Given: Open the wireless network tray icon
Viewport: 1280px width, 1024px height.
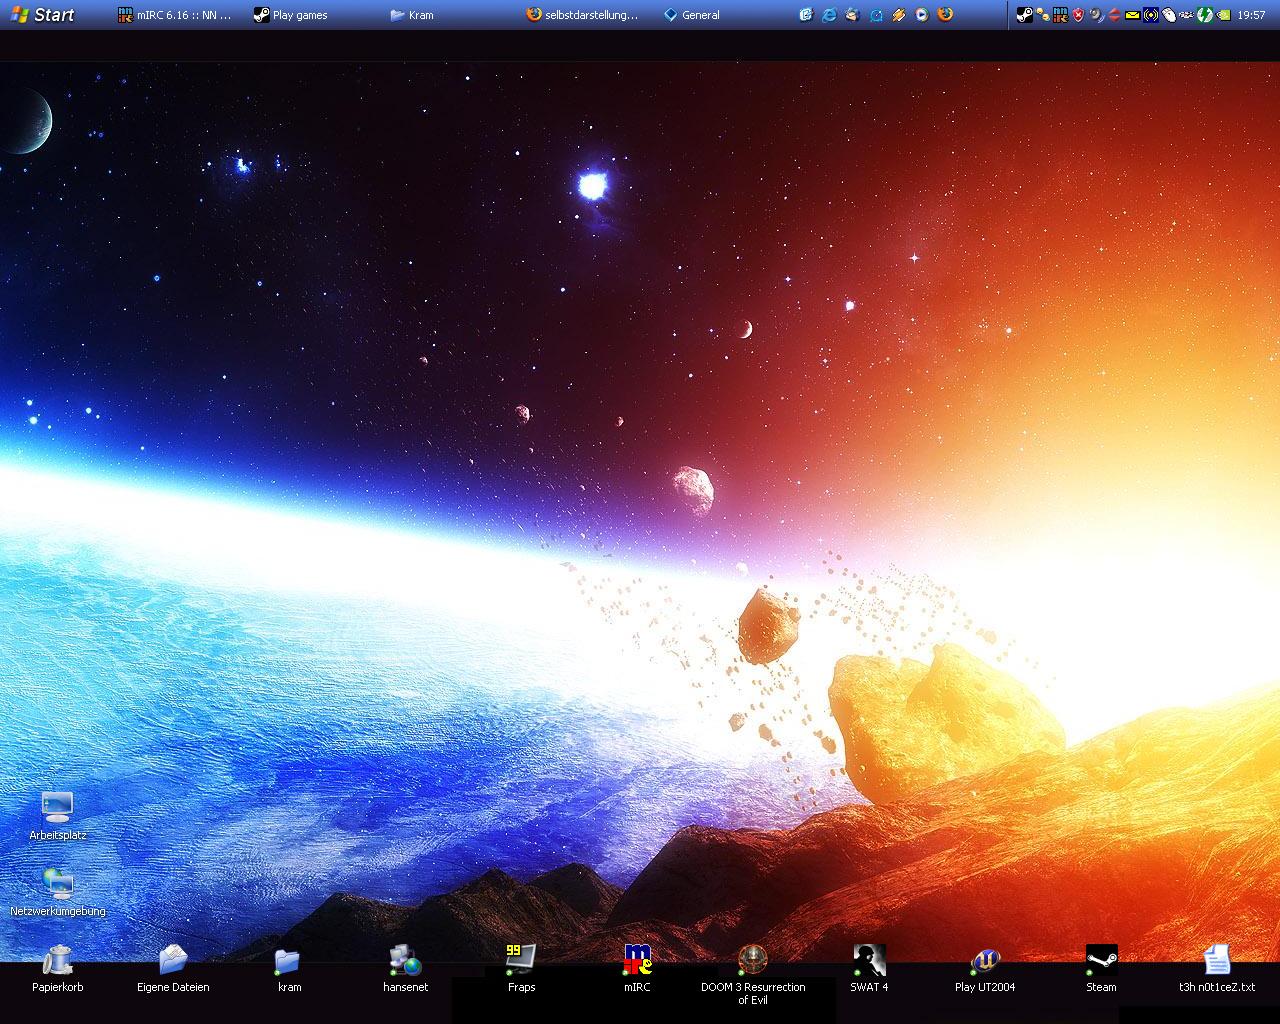Looking at the screenshot, I should [x=1150, y=15].
